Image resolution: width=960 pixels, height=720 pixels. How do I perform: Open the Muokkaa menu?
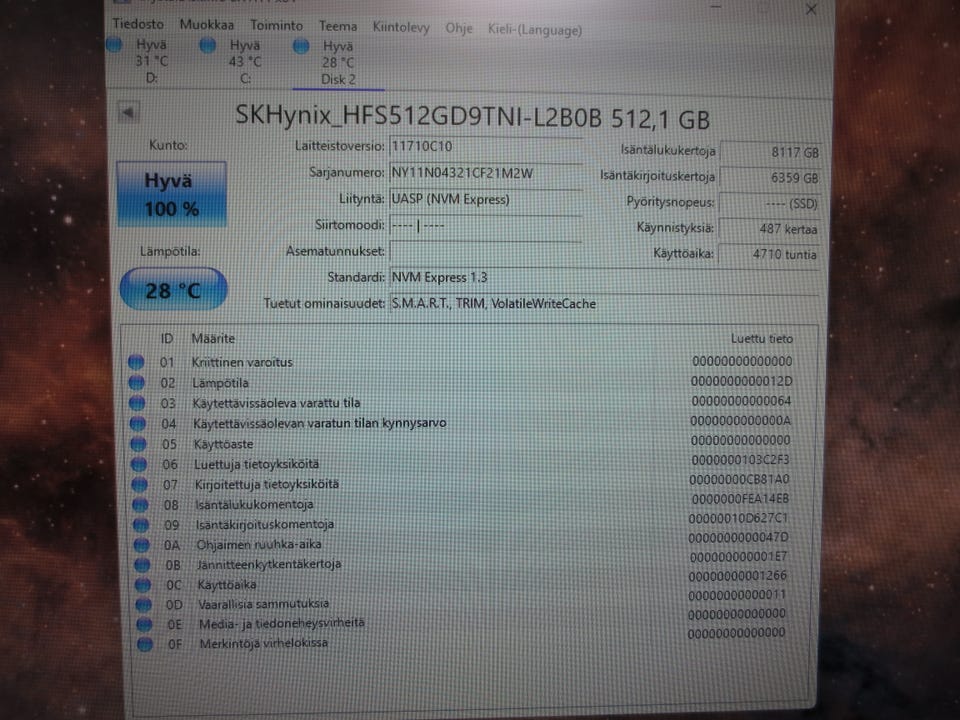tap(206, 25)
